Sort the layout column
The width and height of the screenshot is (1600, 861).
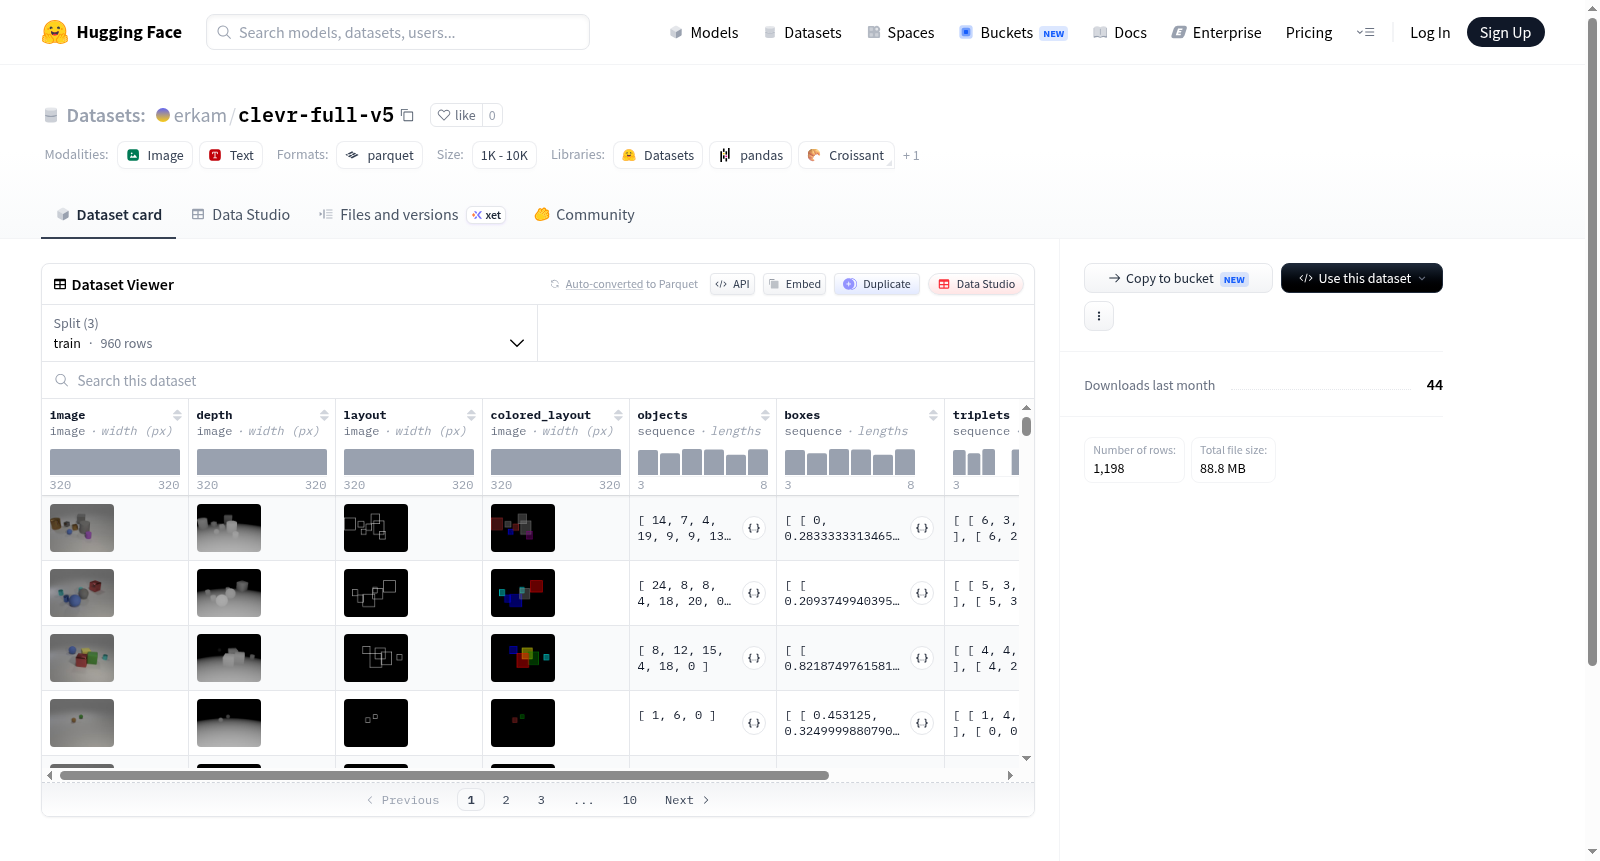(471, 415)
